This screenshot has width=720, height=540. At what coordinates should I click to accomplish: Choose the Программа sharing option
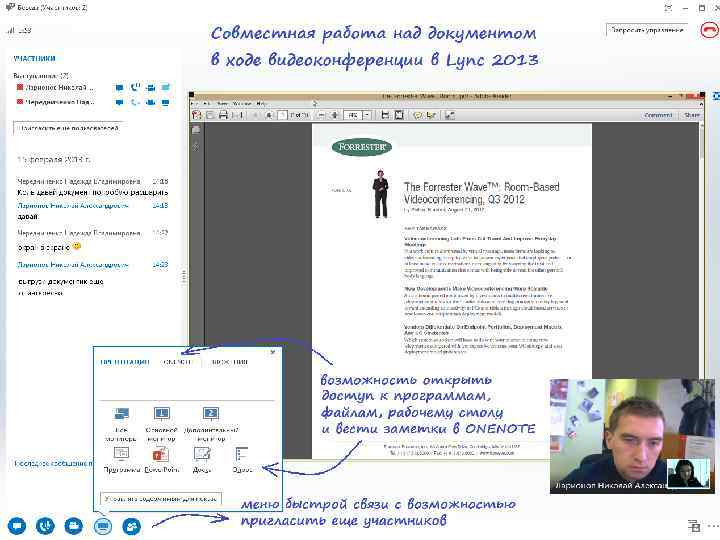click(121, 460)
